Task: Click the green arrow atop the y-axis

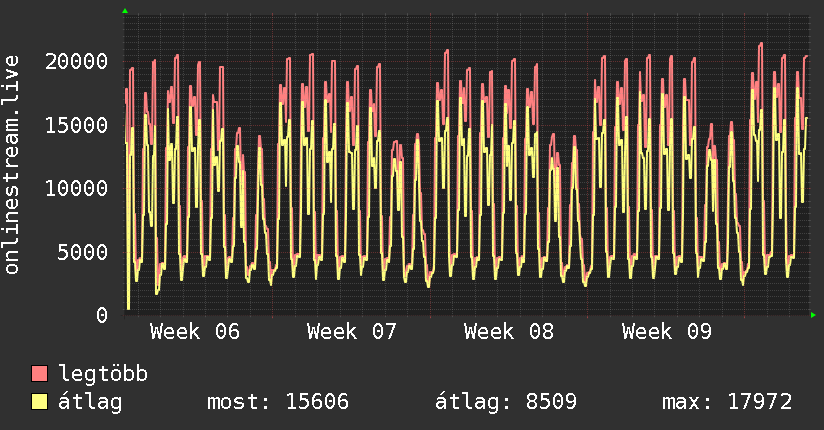Action: coord(124,11)
